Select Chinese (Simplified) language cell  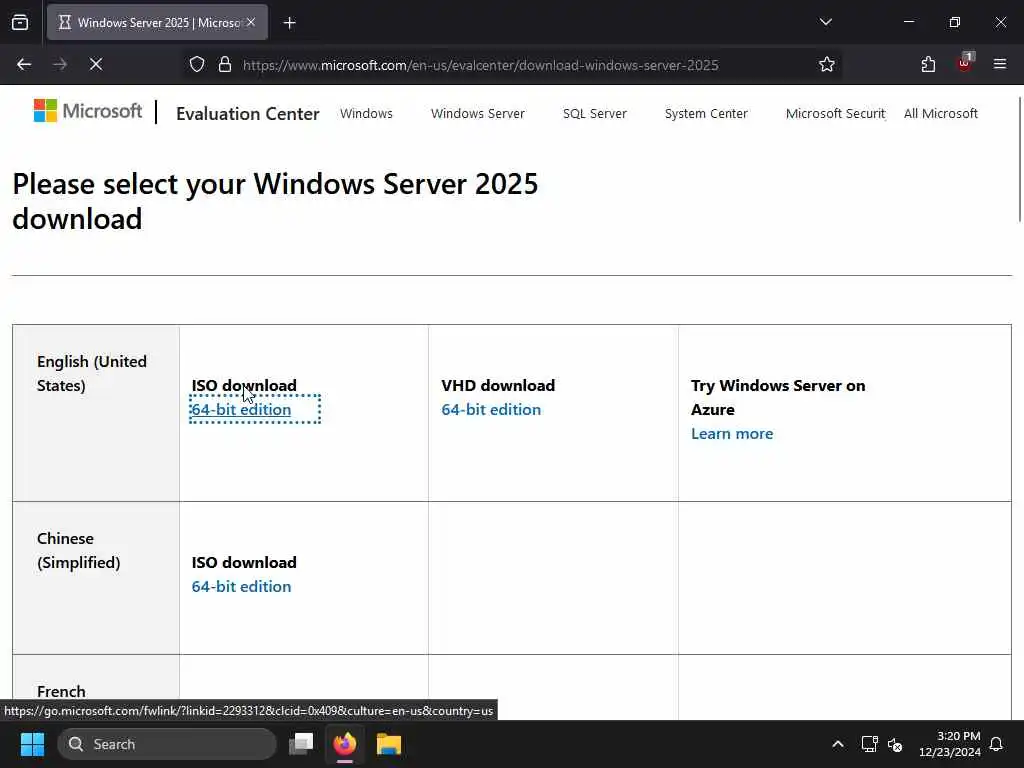click(96, 578)
